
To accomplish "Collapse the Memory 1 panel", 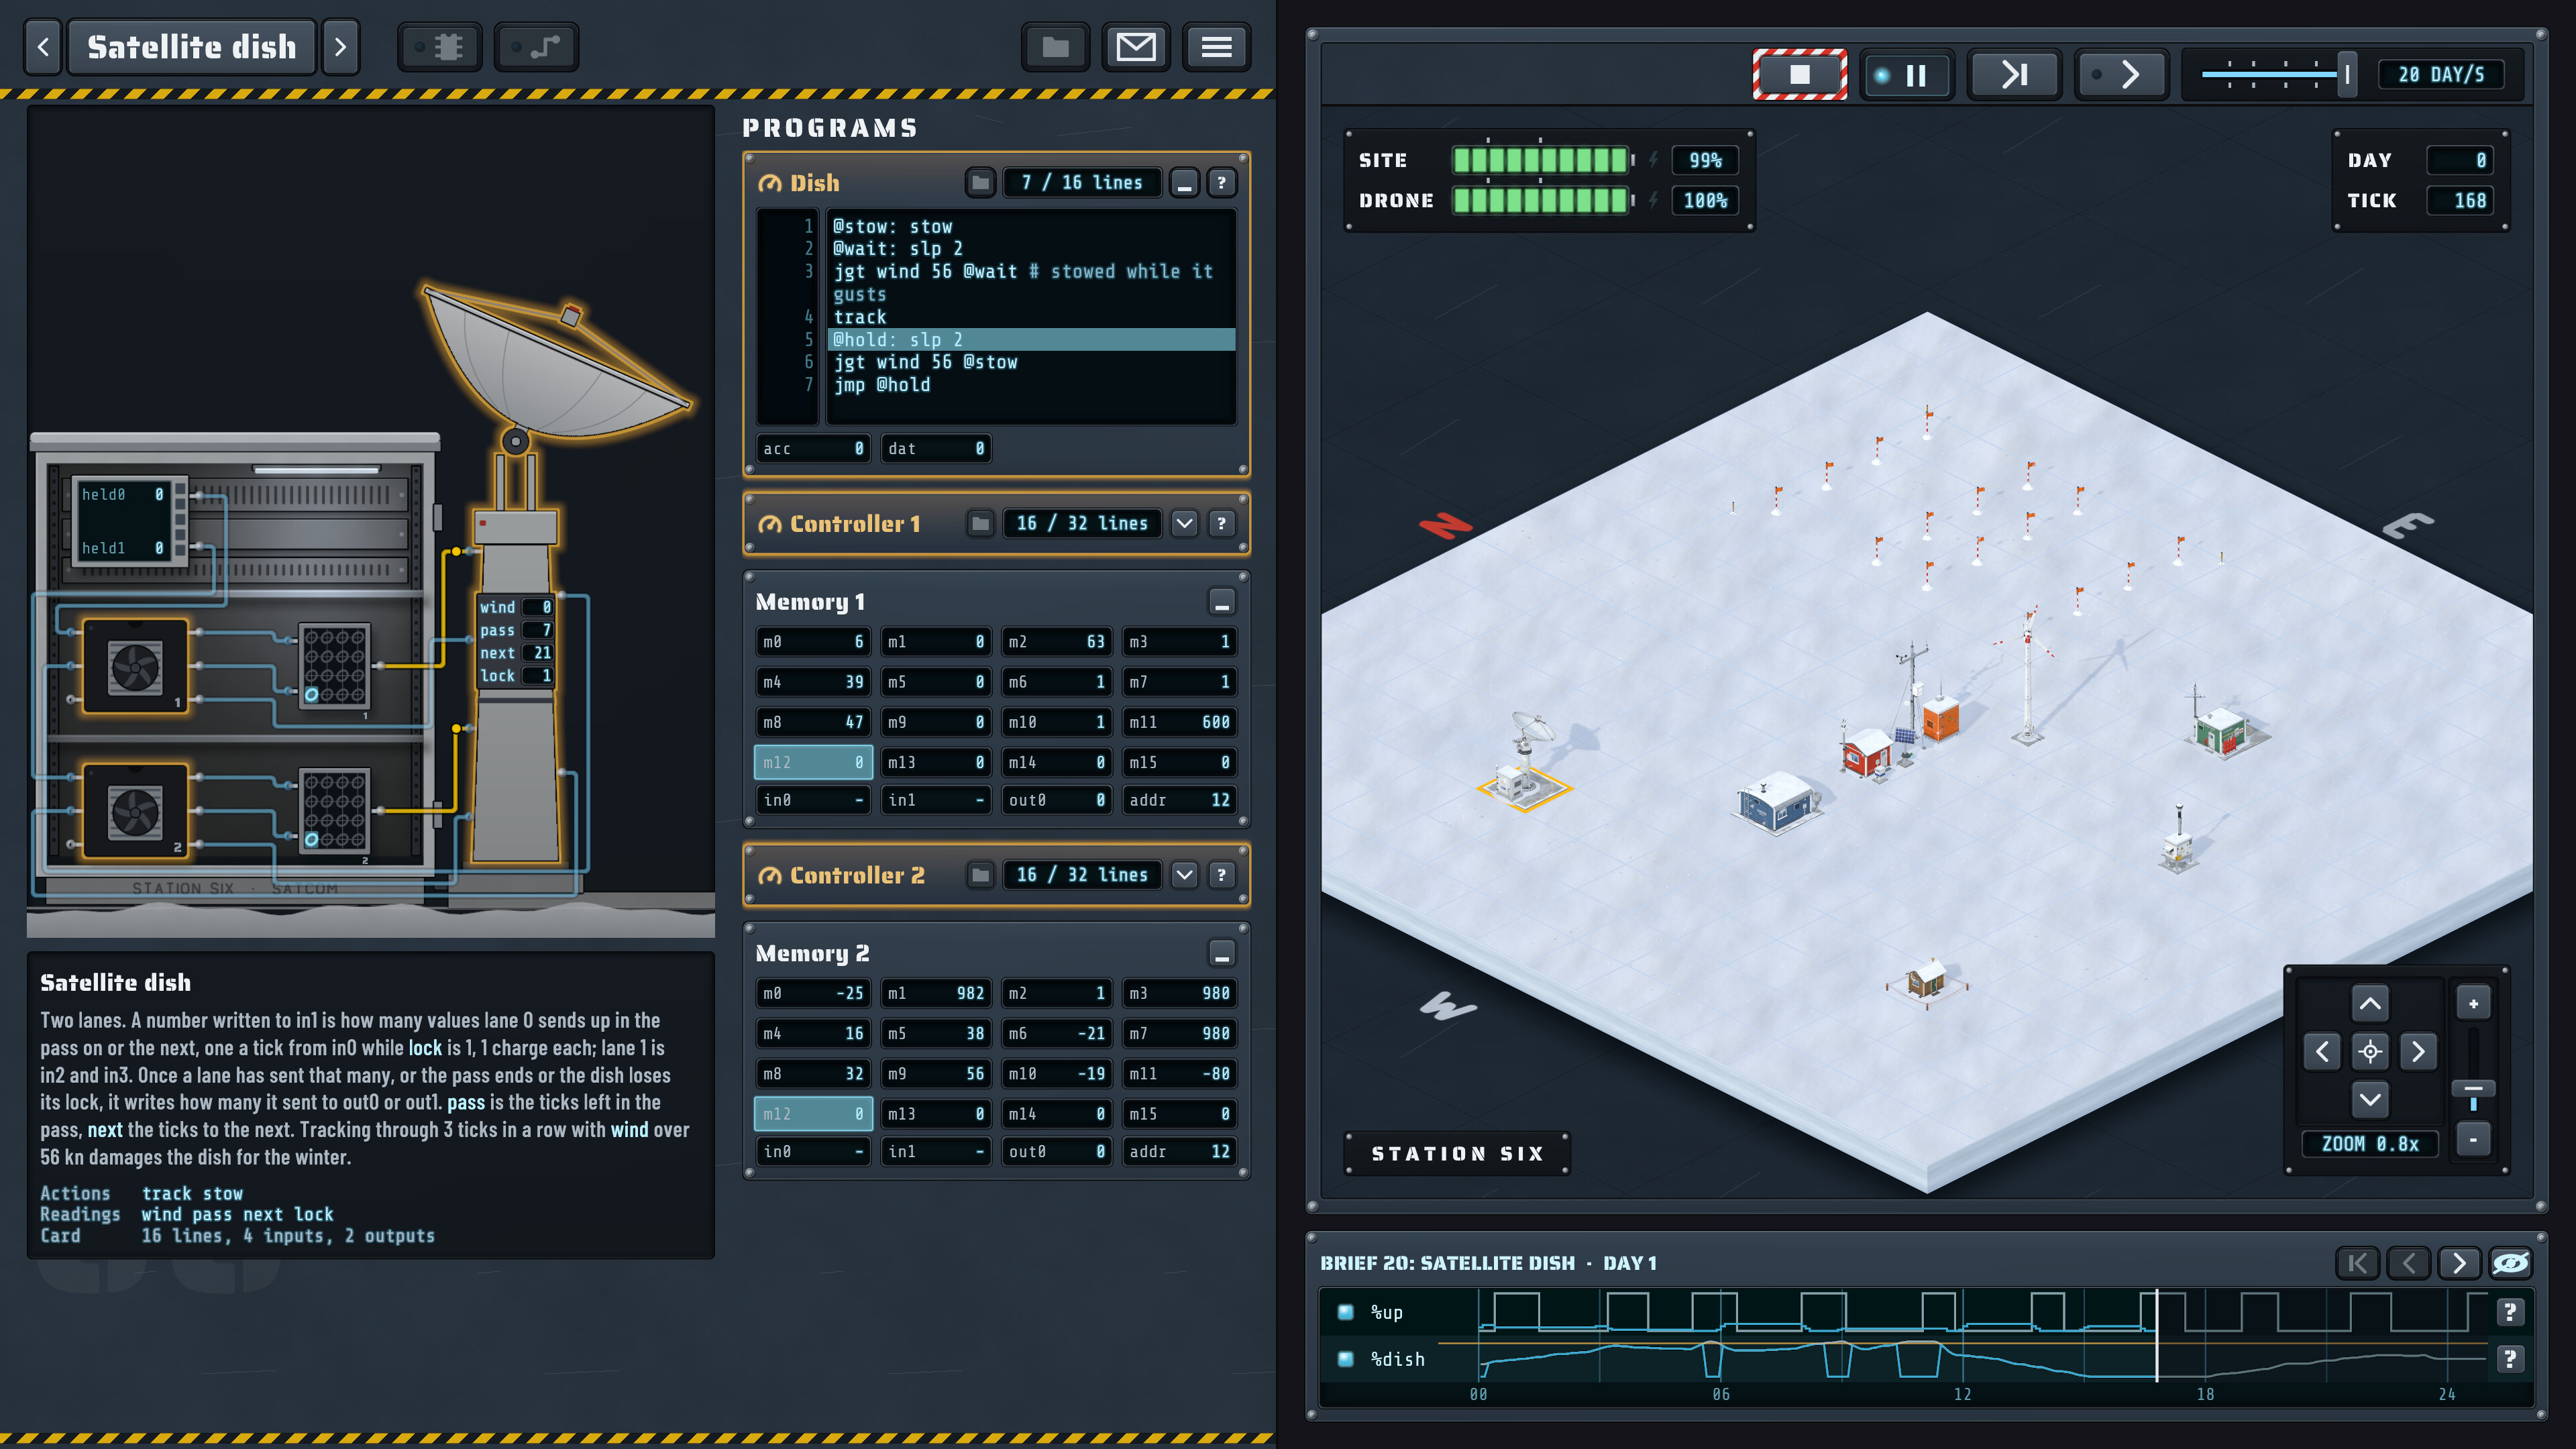I will (x=1221, y=602).
